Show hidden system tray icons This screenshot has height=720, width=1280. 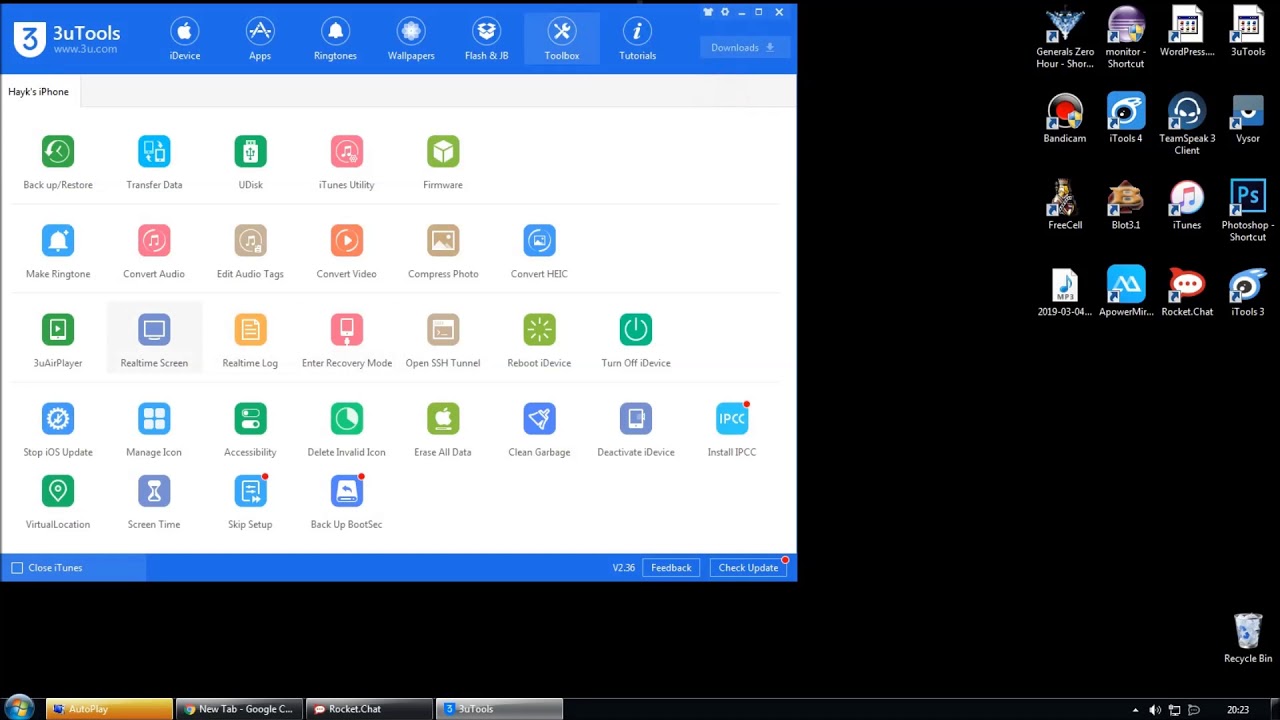click(1135, 710)
